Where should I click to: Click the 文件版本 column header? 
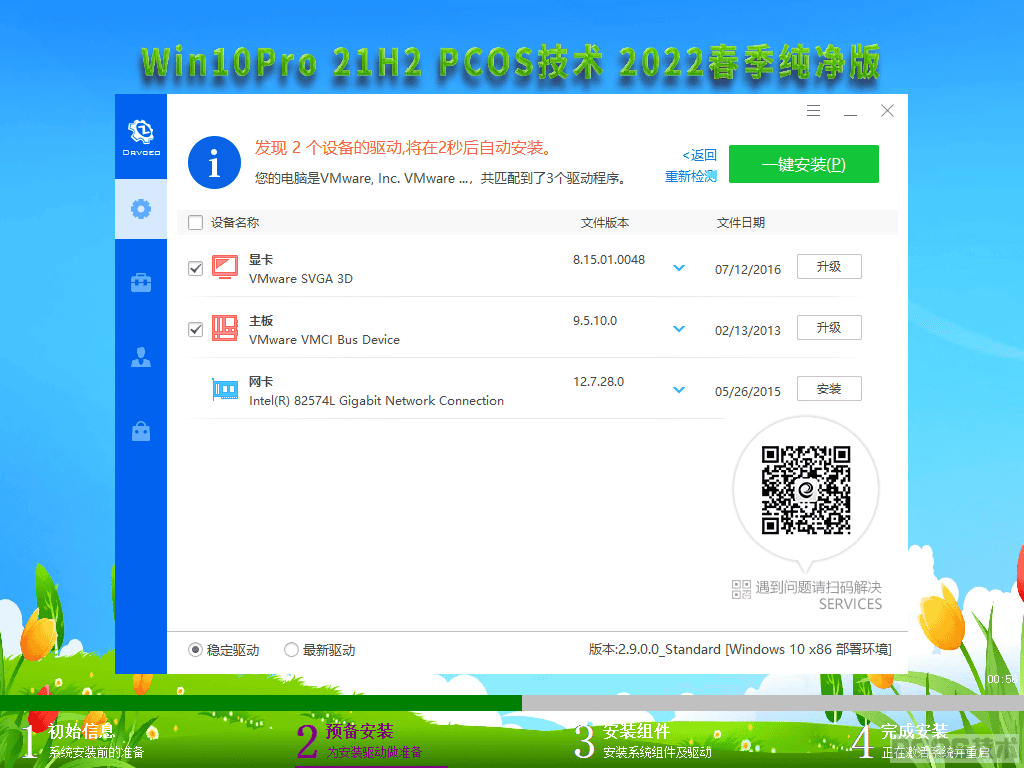click(605, 223)
